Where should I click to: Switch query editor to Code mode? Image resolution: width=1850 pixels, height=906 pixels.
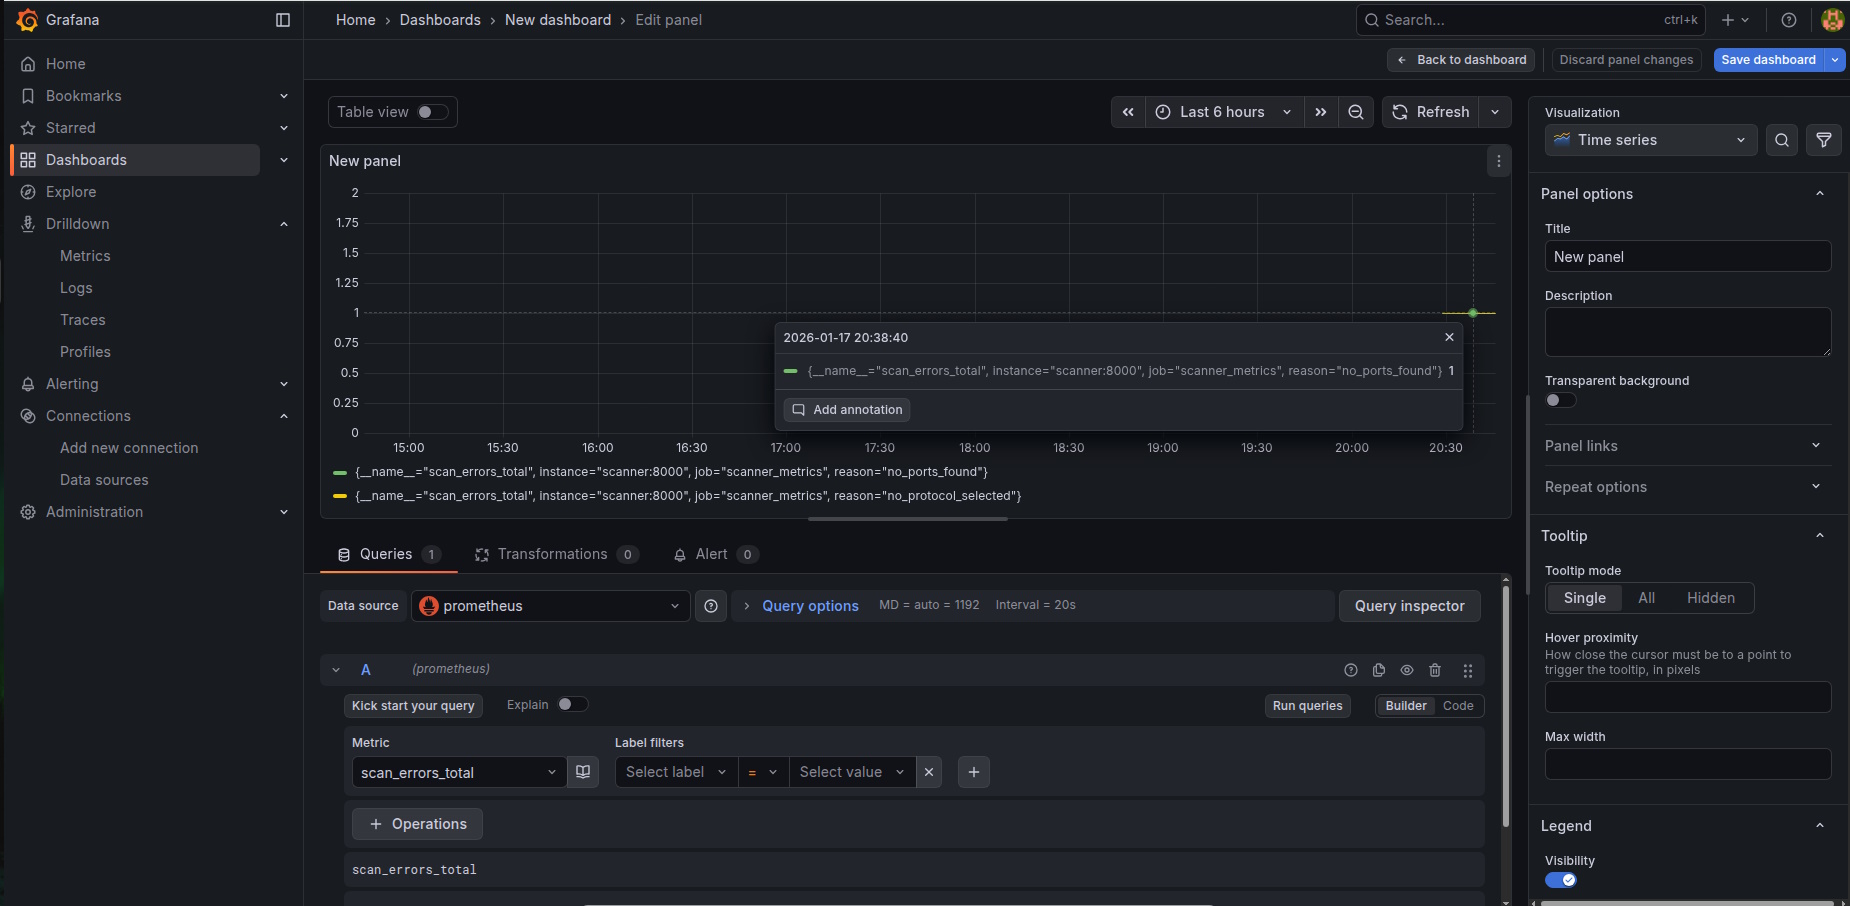[1458, 706]
